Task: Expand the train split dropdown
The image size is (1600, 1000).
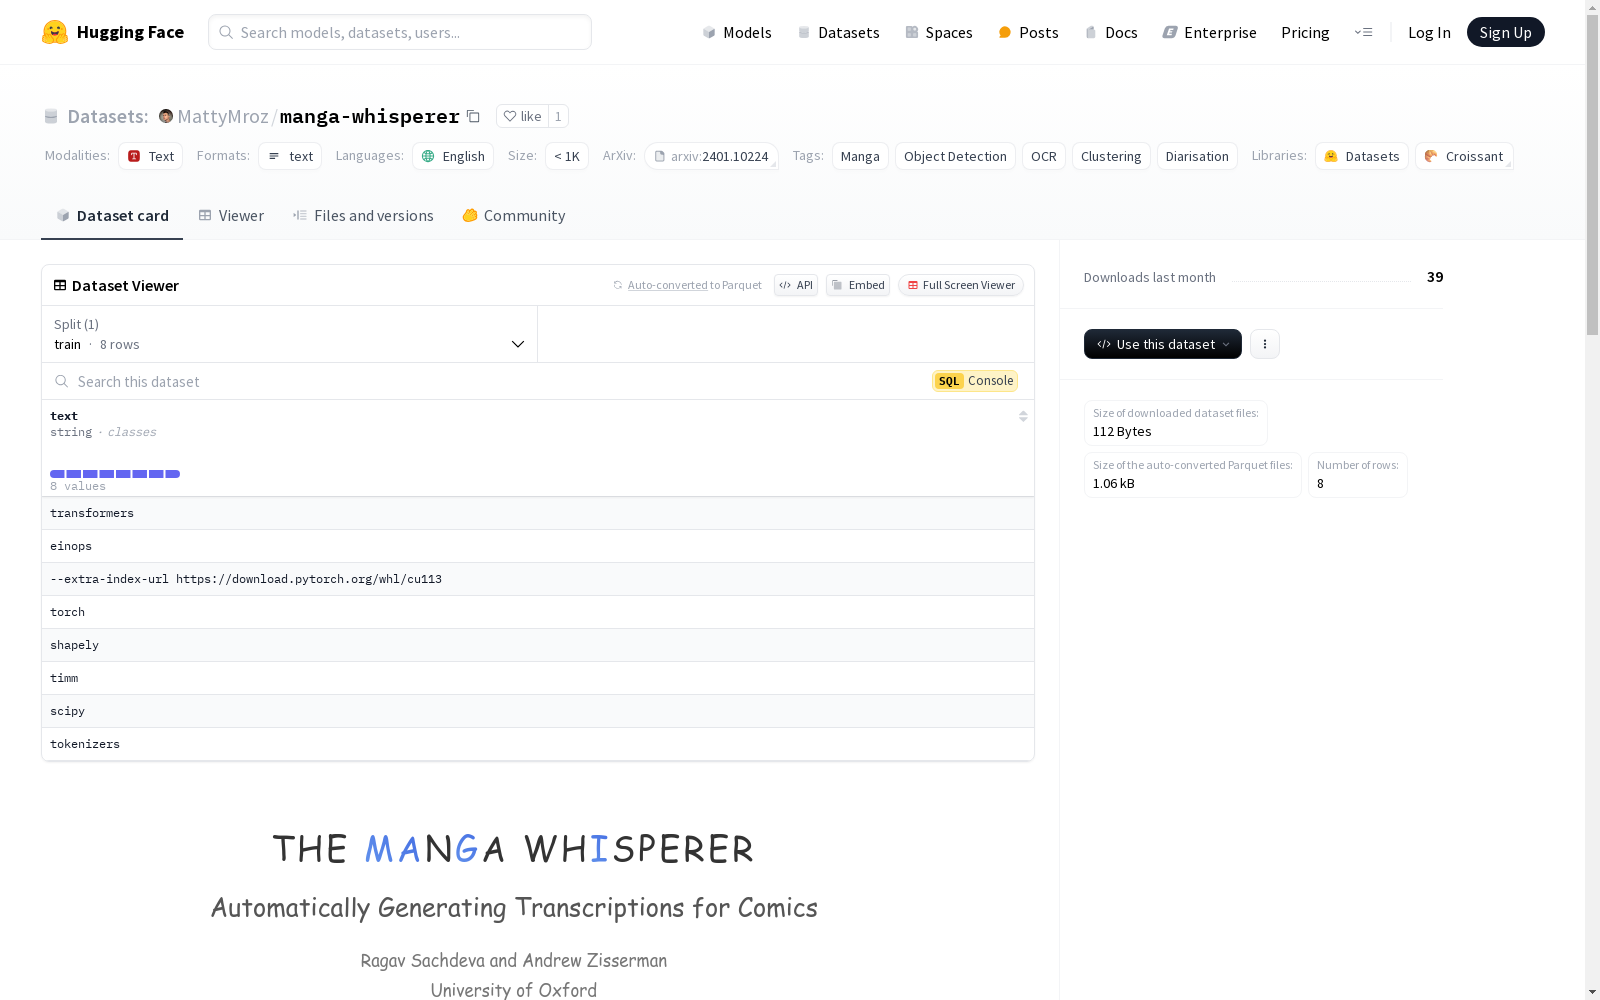Action: 290,334
